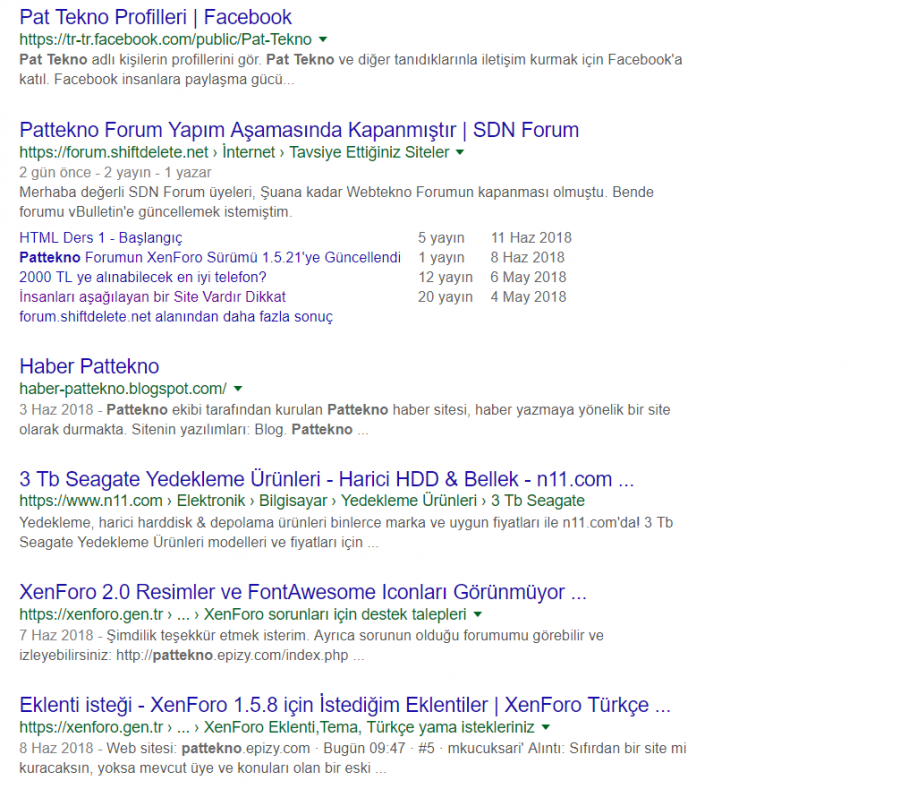
Task: Open 2000 TL ye alınabilecek en iyi telefon
Action: pos(143,277)
